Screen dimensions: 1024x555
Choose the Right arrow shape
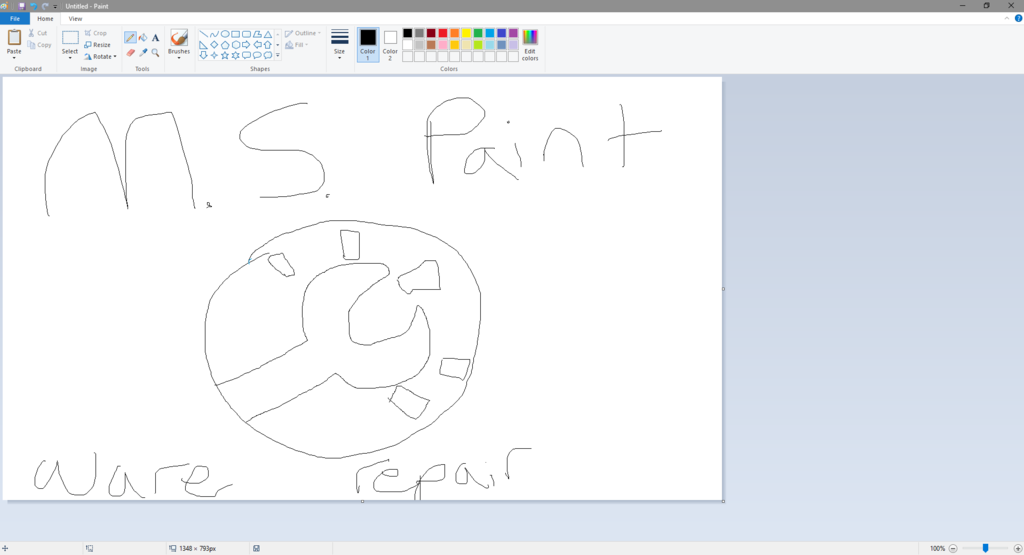pyautogui.click(x=246, y=45)
